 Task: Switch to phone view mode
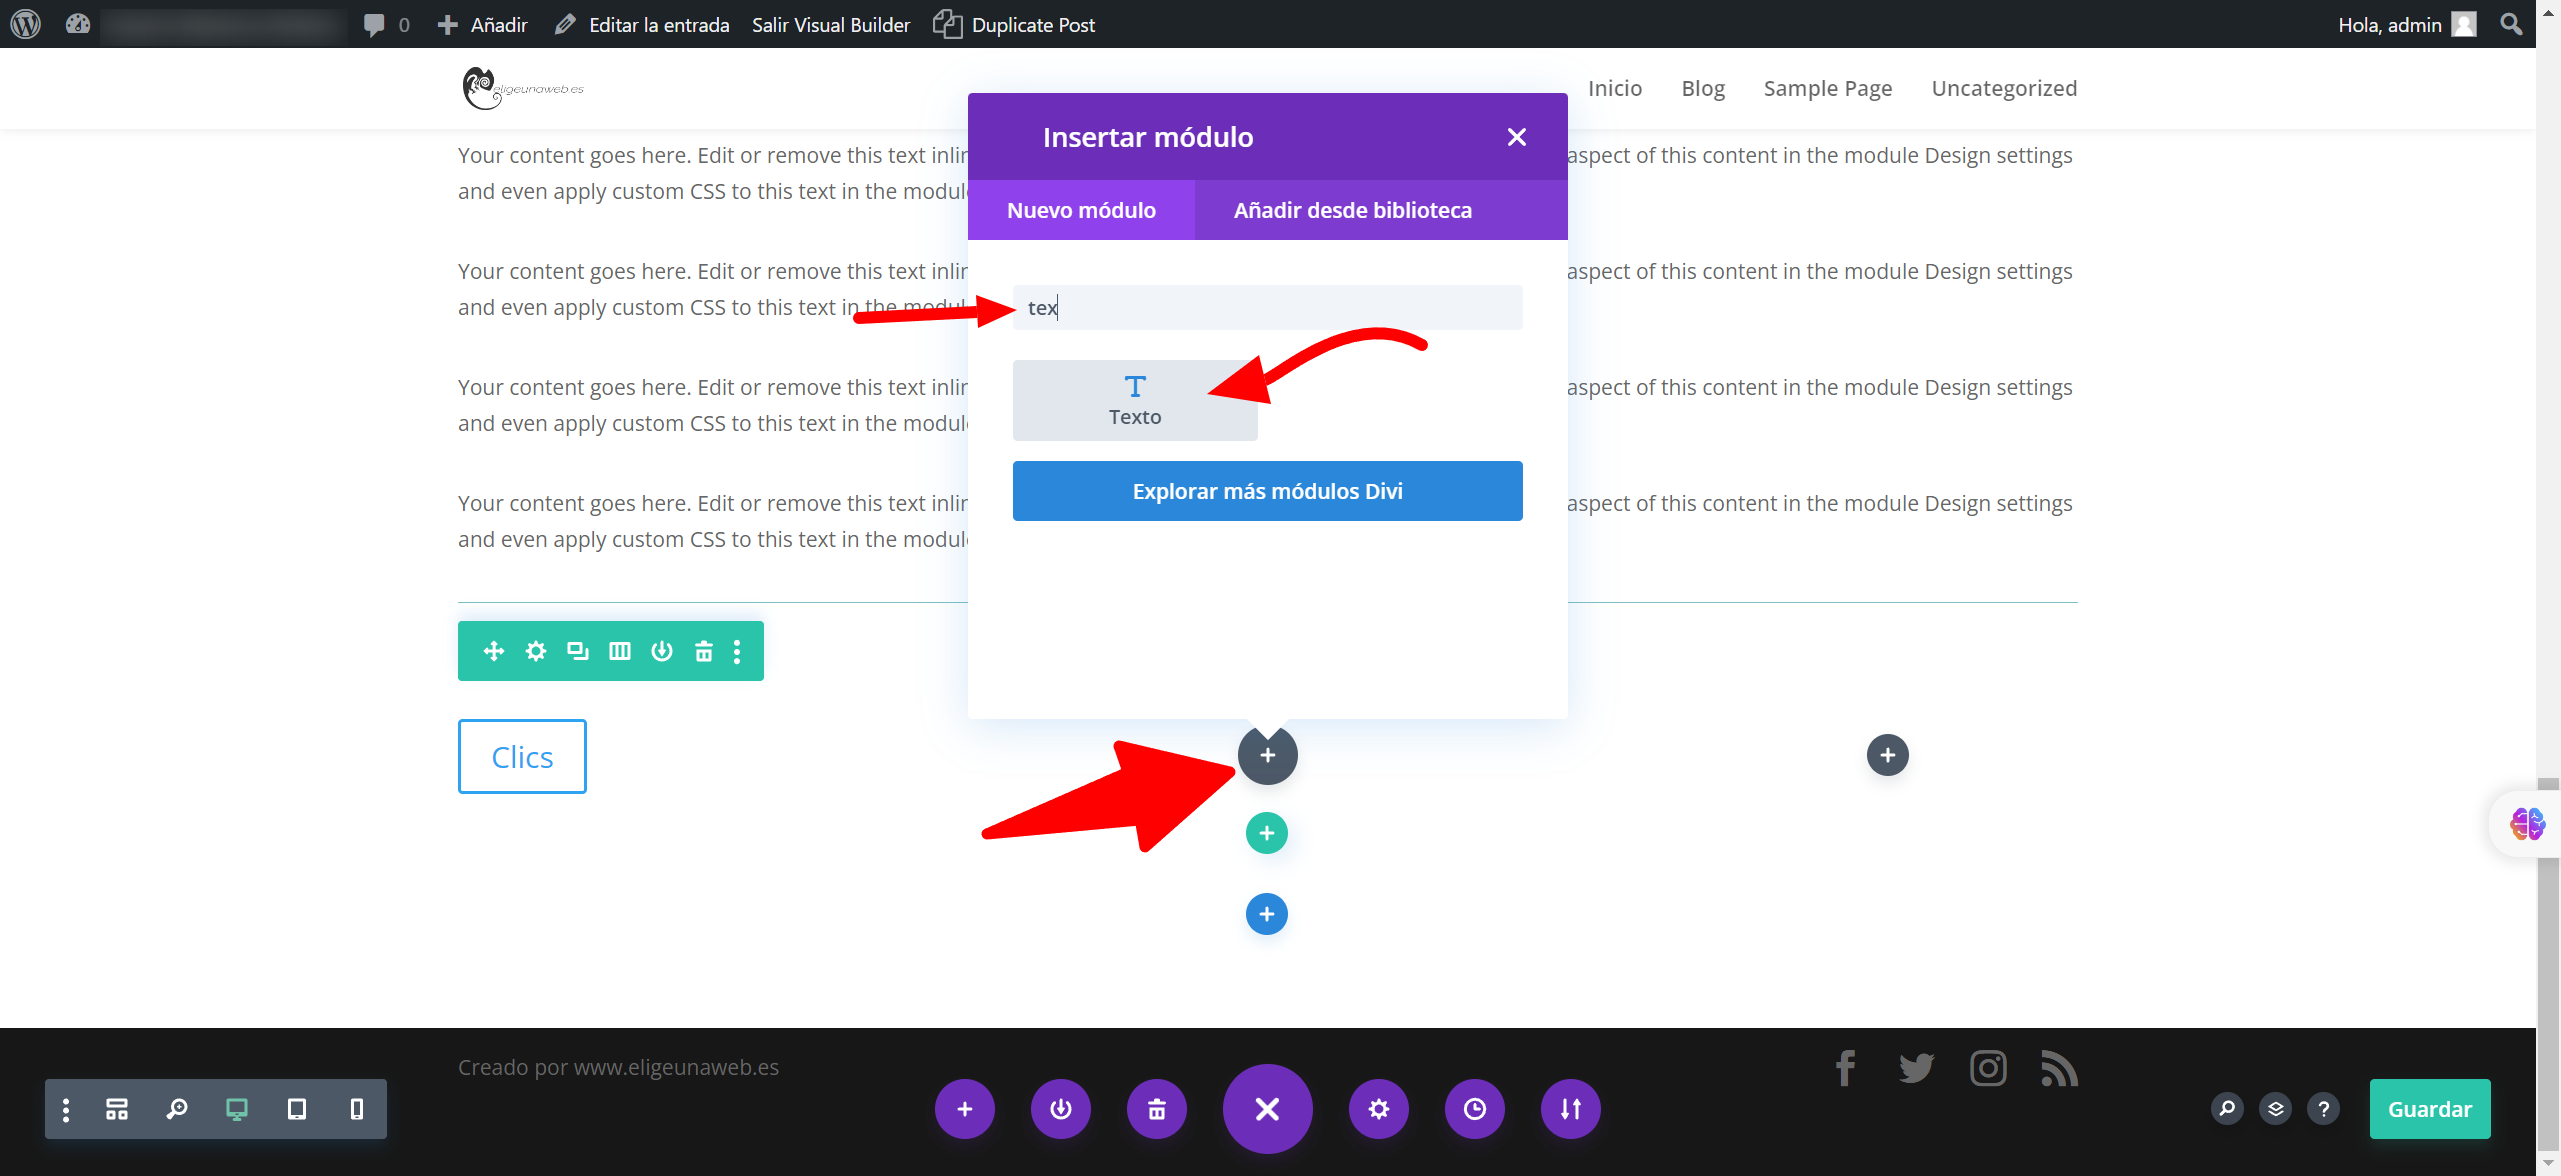[357, 1109]
